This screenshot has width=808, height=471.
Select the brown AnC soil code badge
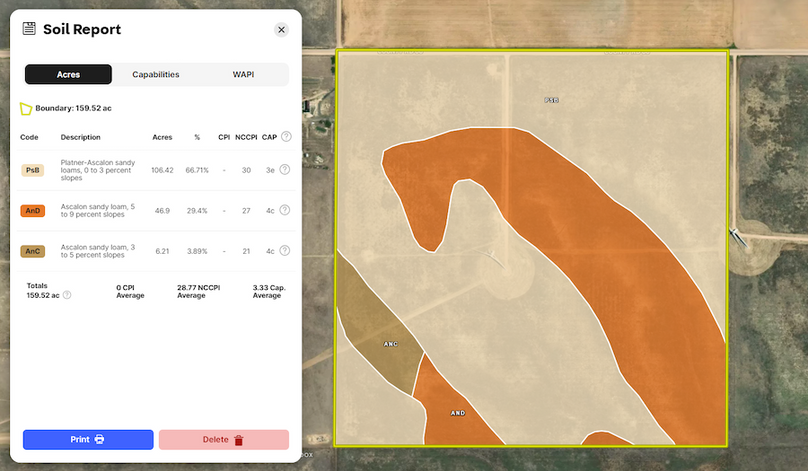[33, 251]
